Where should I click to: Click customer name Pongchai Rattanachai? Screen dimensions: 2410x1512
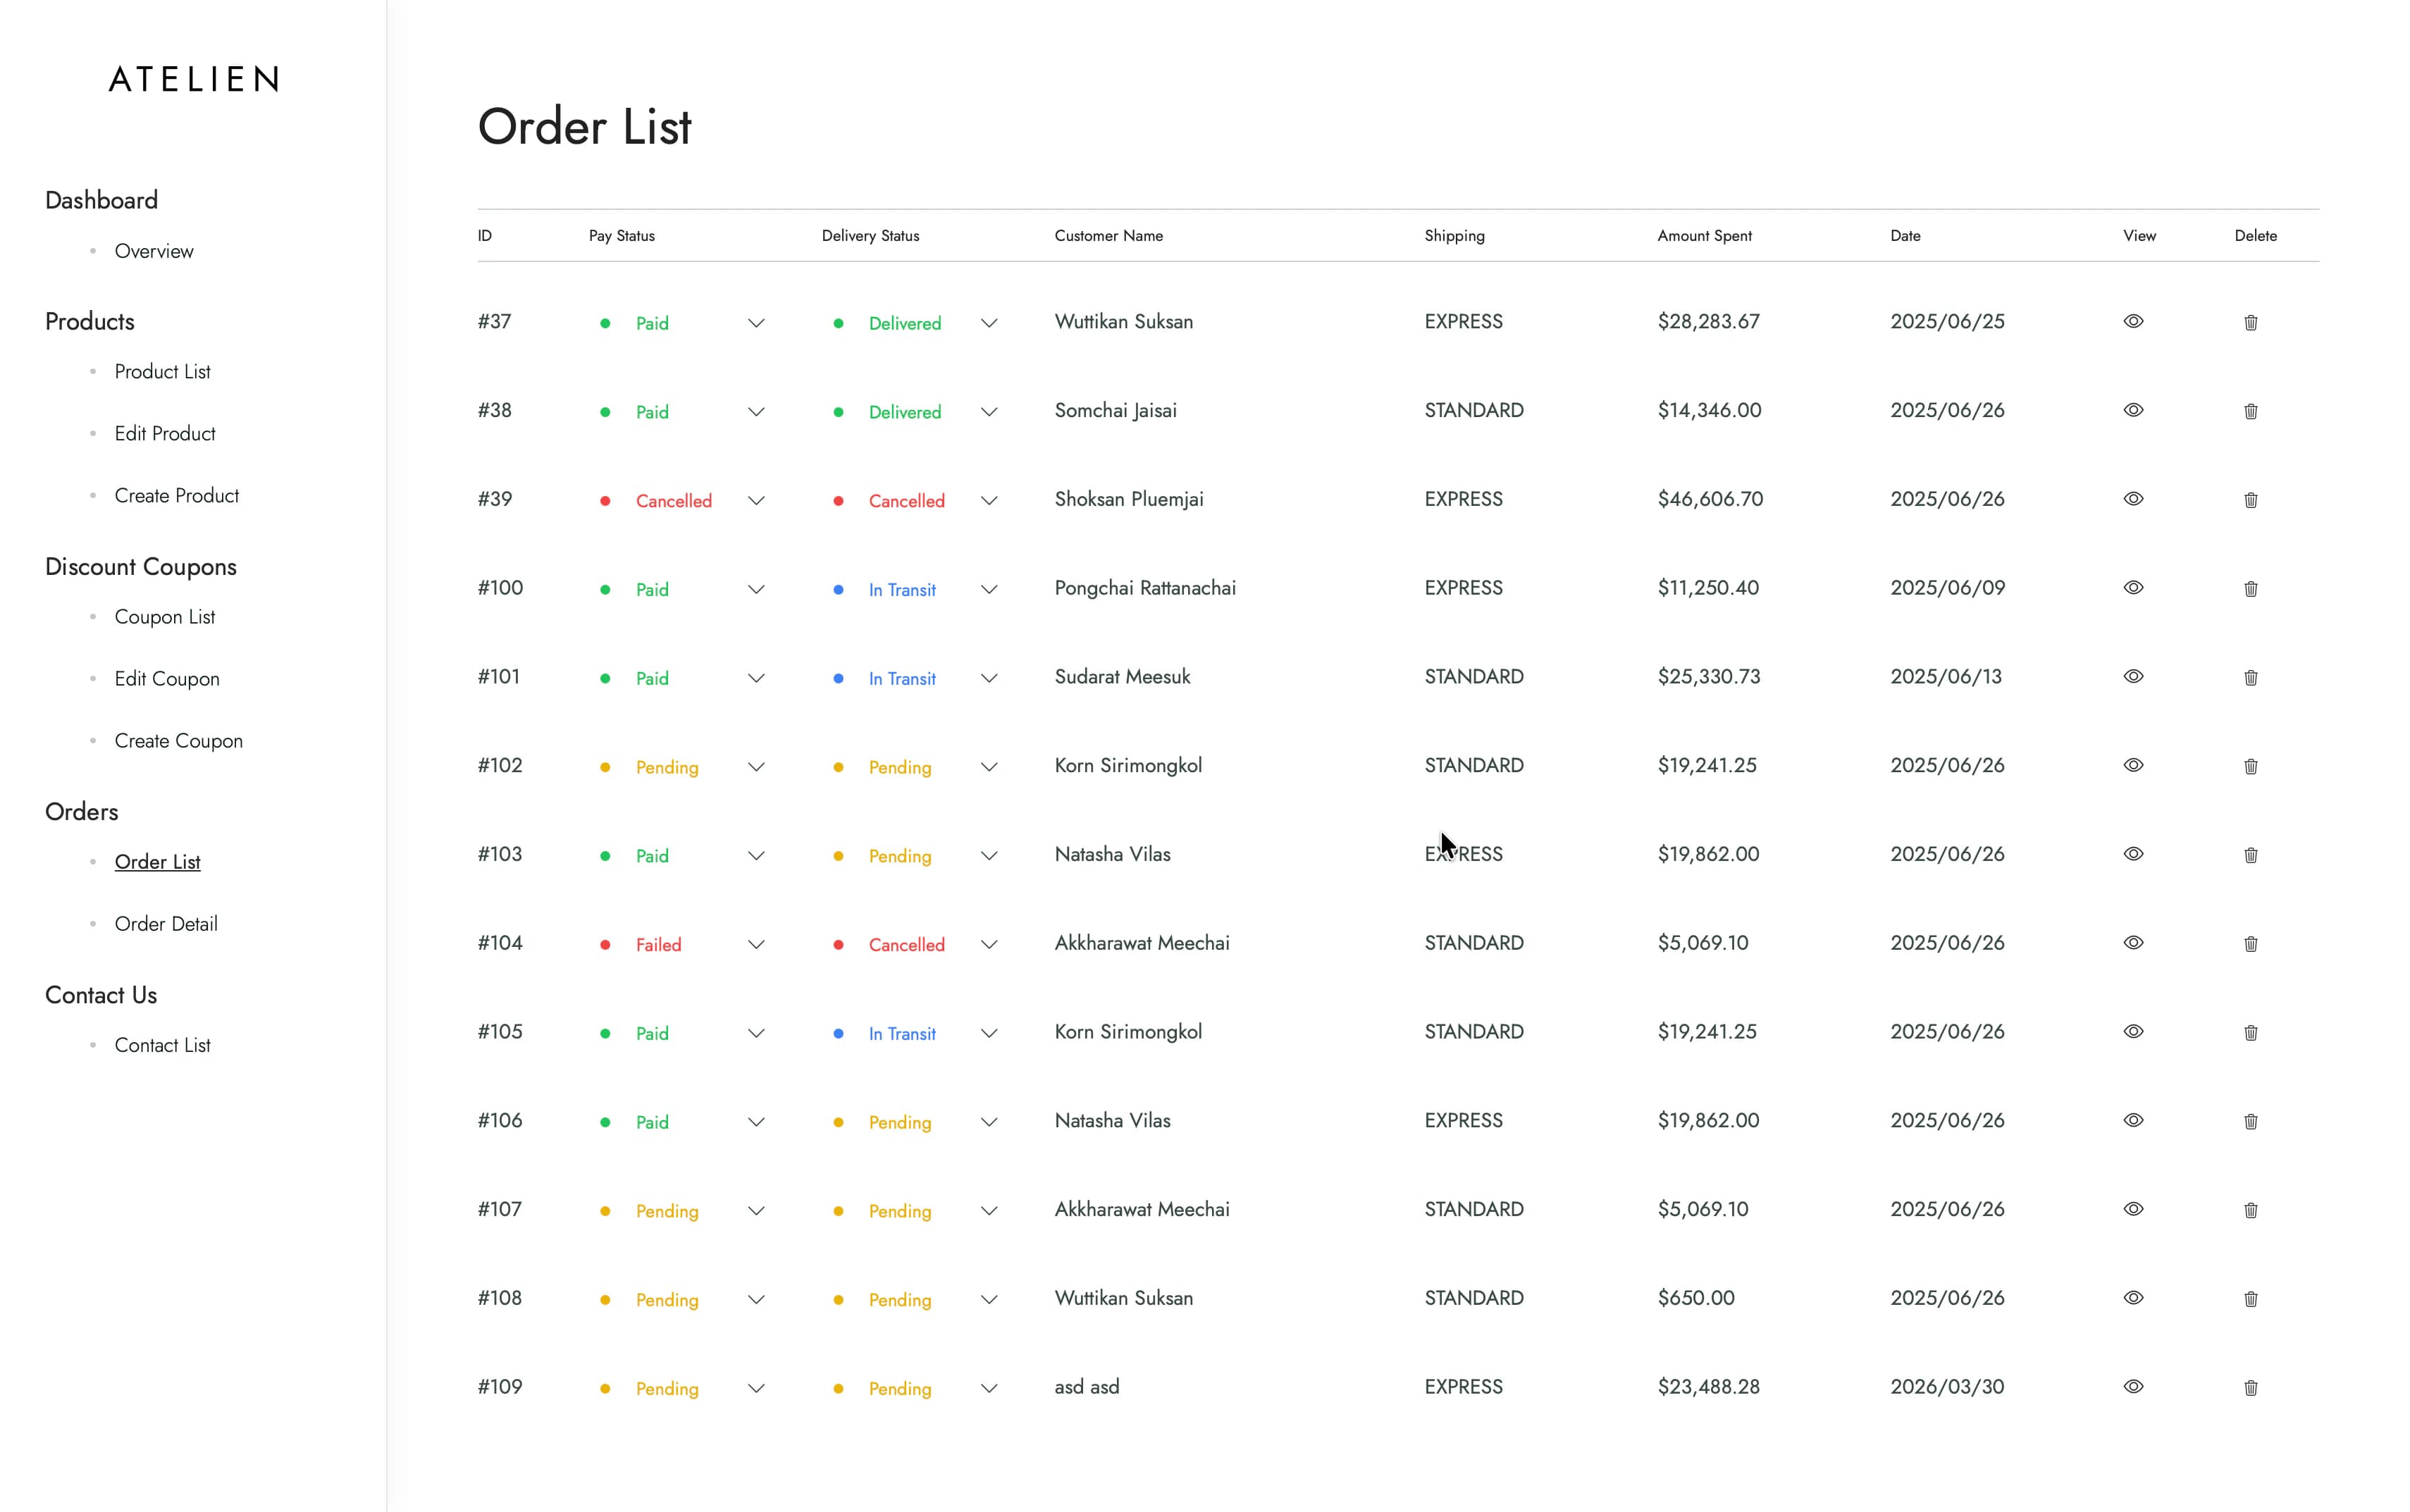point(1145,588)
